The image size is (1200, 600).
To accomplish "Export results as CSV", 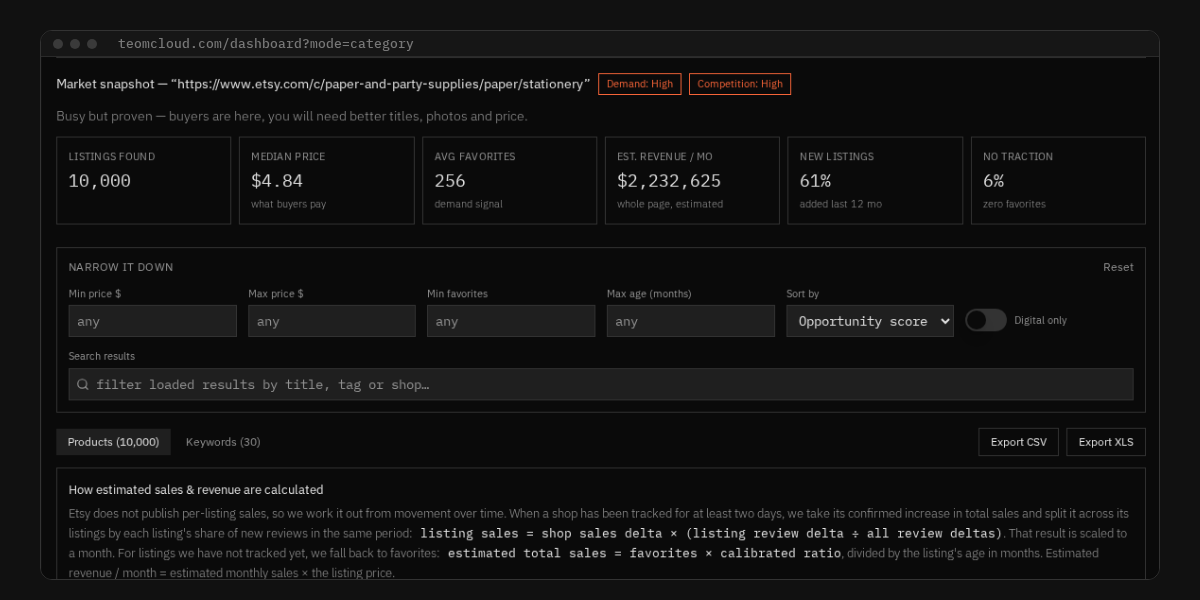I will [x=1020, y=442].
